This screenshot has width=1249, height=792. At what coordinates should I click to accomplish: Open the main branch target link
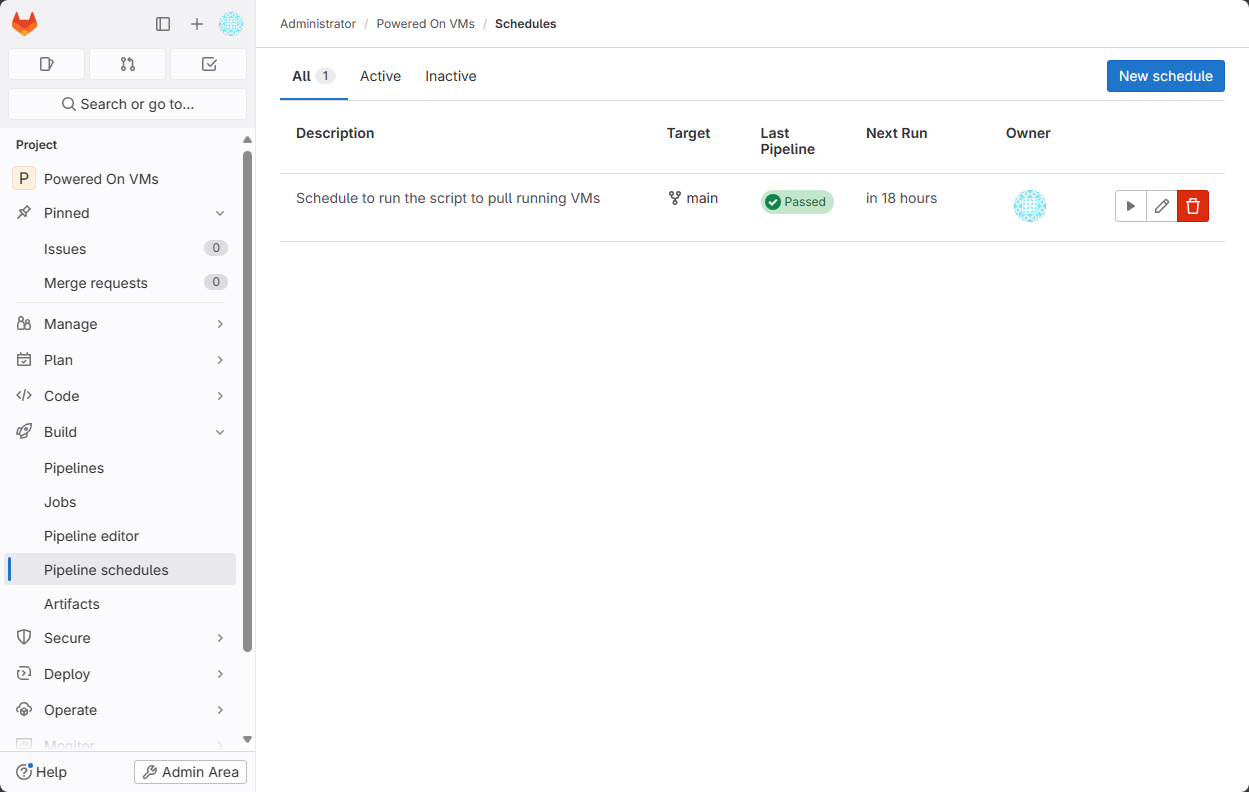coord(693,198)
